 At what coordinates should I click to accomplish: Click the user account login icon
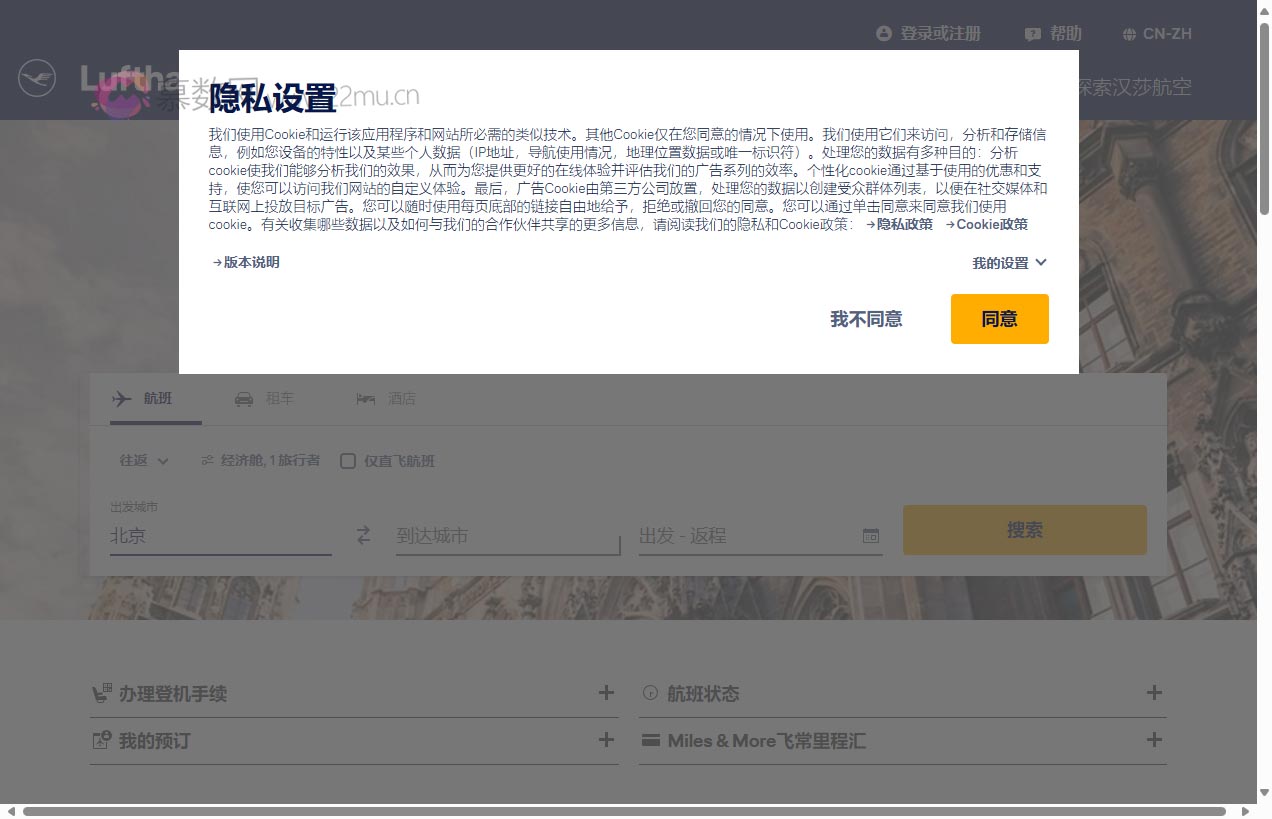pyautogui.click(x=883, y=34)
